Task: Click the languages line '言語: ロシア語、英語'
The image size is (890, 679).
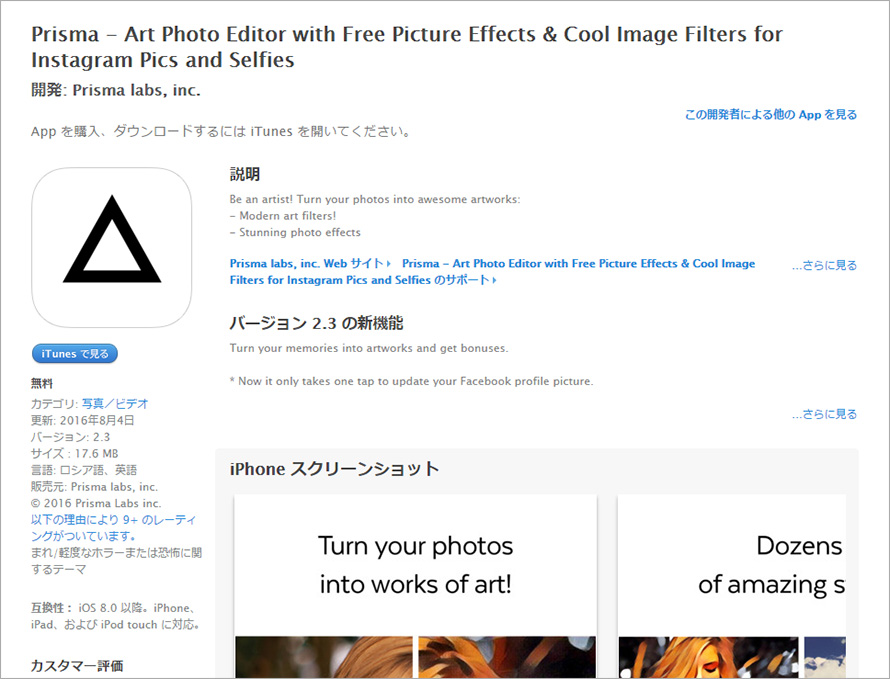Action: (x=84, y=470)
